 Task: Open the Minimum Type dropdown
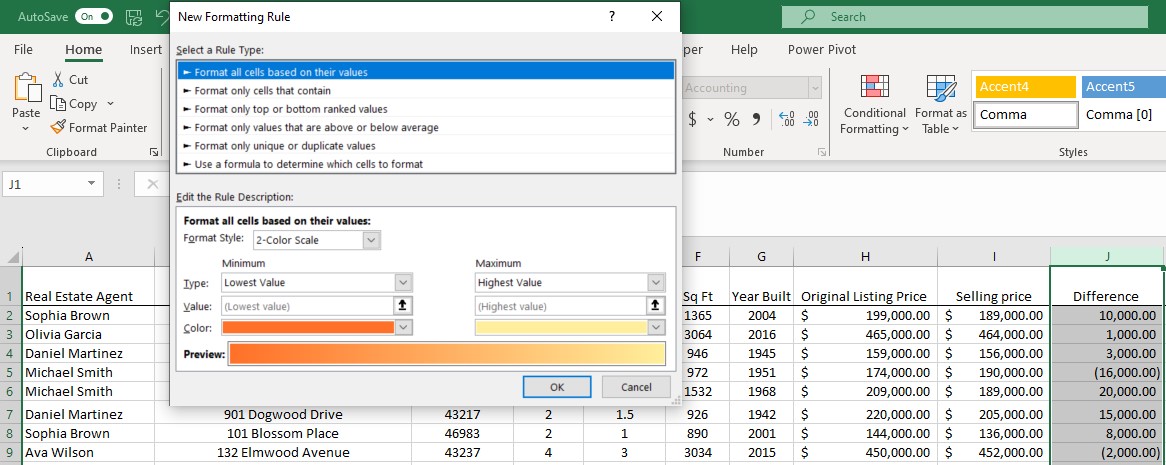pos(404,283)
